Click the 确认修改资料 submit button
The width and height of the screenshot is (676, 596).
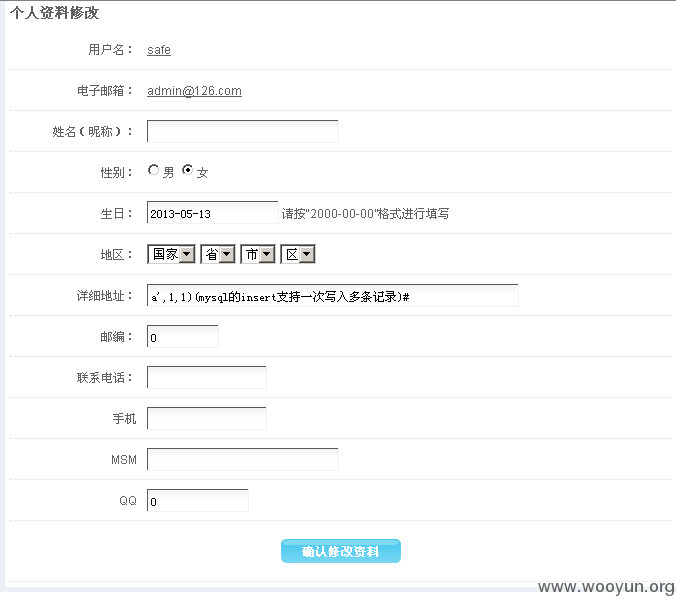tap(341, 551)
